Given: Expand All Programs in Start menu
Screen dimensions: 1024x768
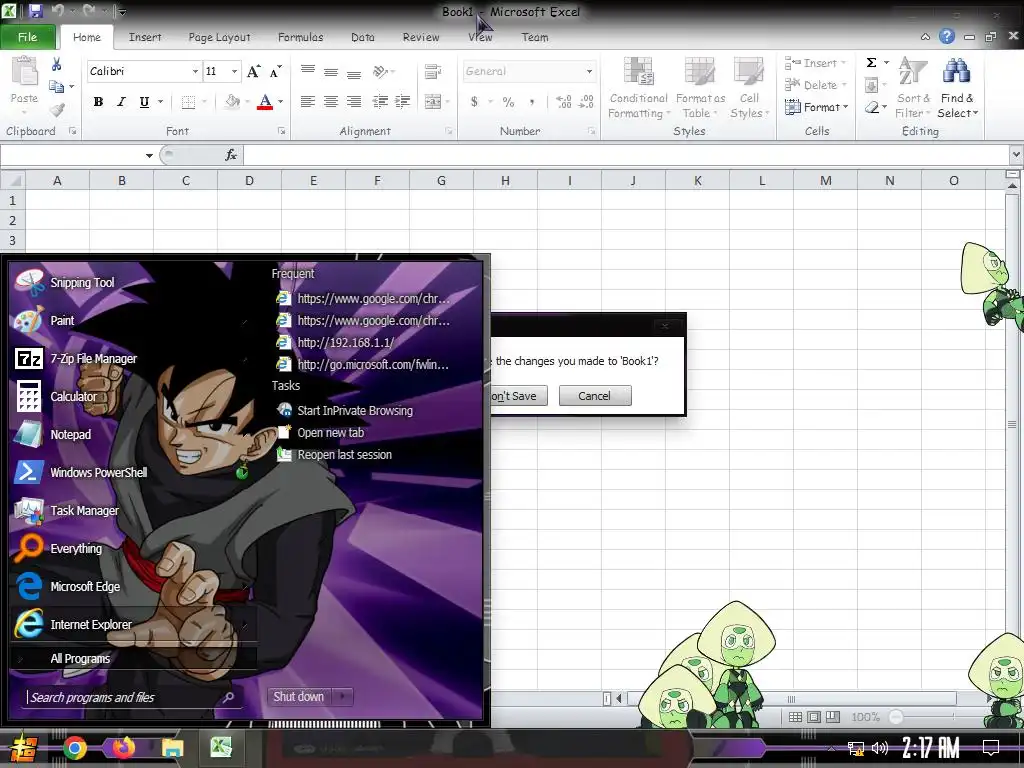Looking at the screenshot, I should click(80, 658).
